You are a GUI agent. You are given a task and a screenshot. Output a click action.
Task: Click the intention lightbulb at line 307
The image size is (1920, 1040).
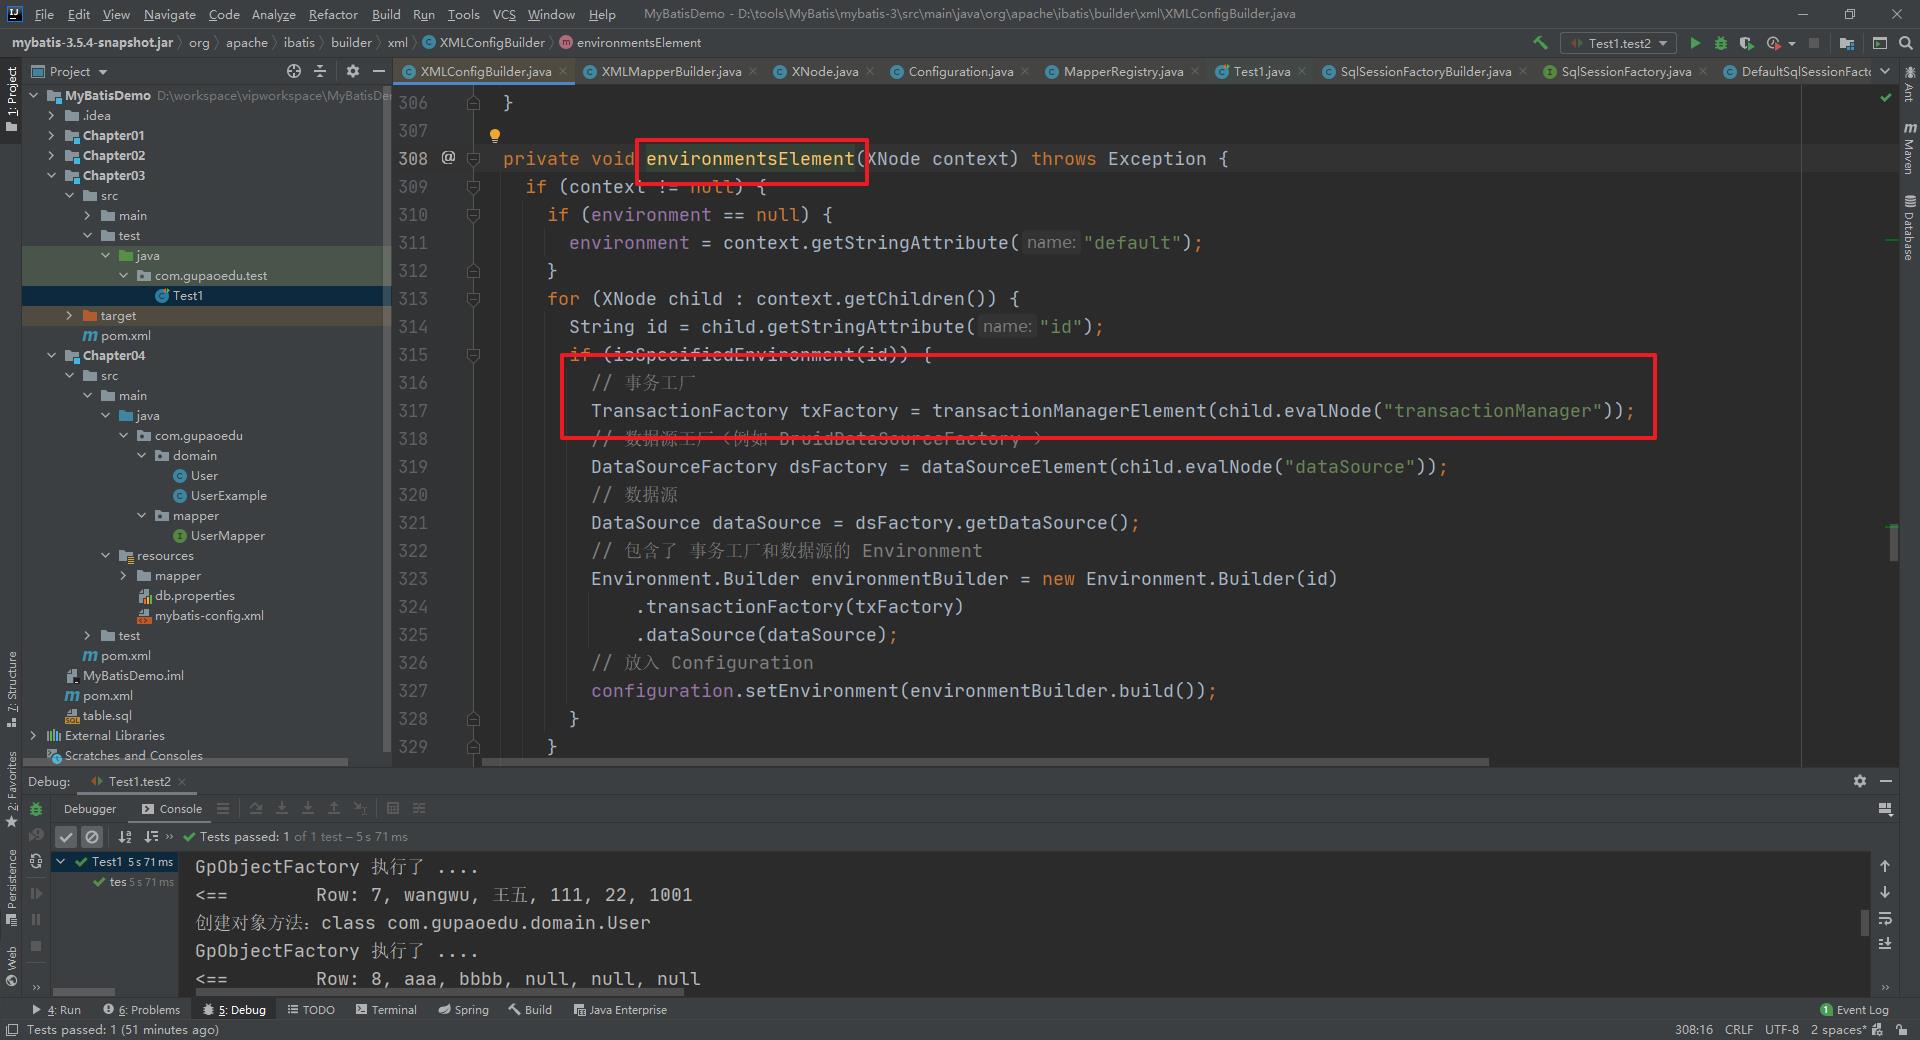[494, 135]
